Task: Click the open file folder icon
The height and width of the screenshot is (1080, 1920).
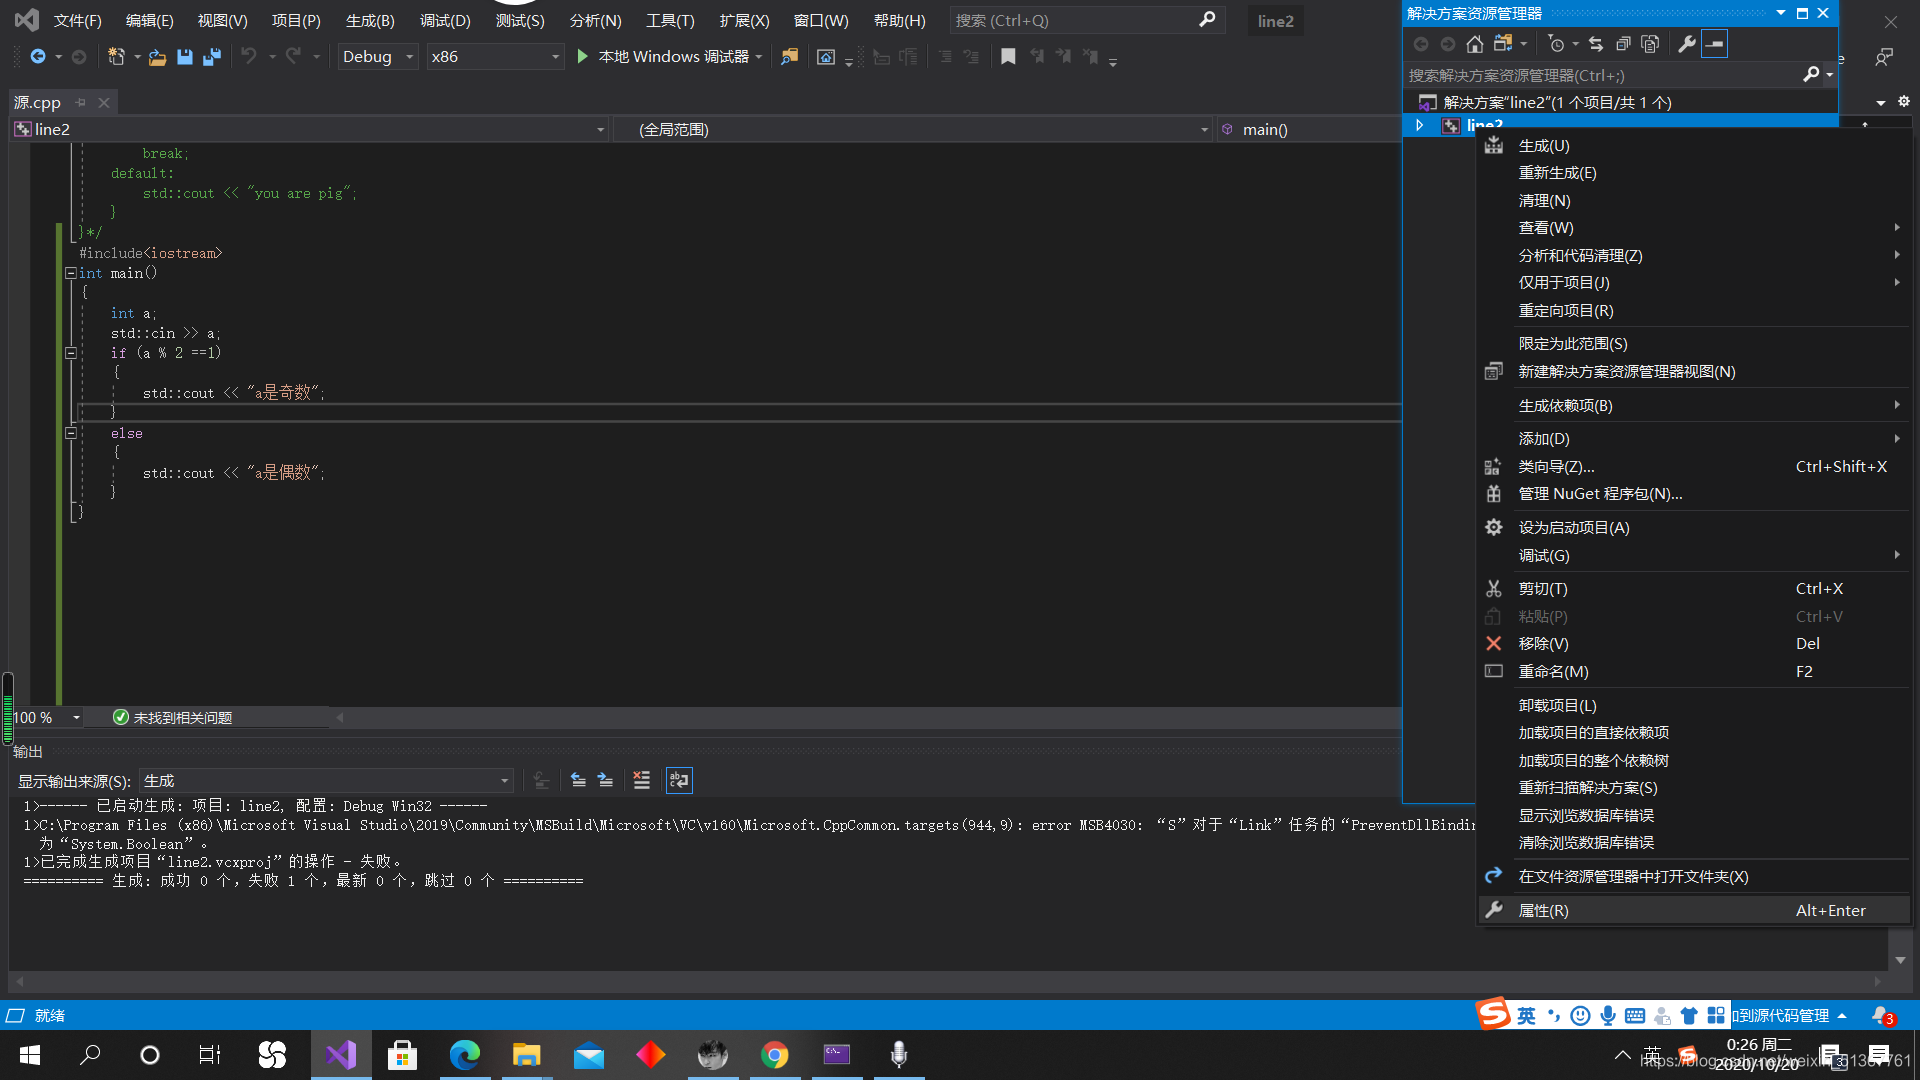Action: point(157,57)
